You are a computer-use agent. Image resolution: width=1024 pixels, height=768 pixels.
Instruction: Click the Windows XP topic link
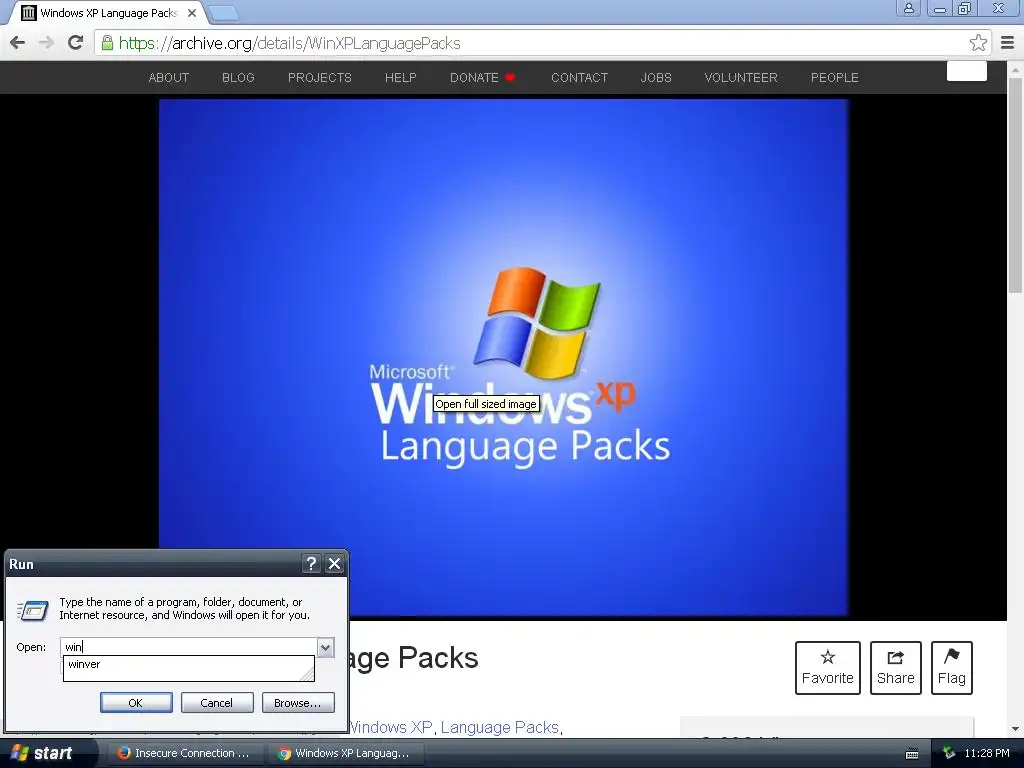click(391, 727)
